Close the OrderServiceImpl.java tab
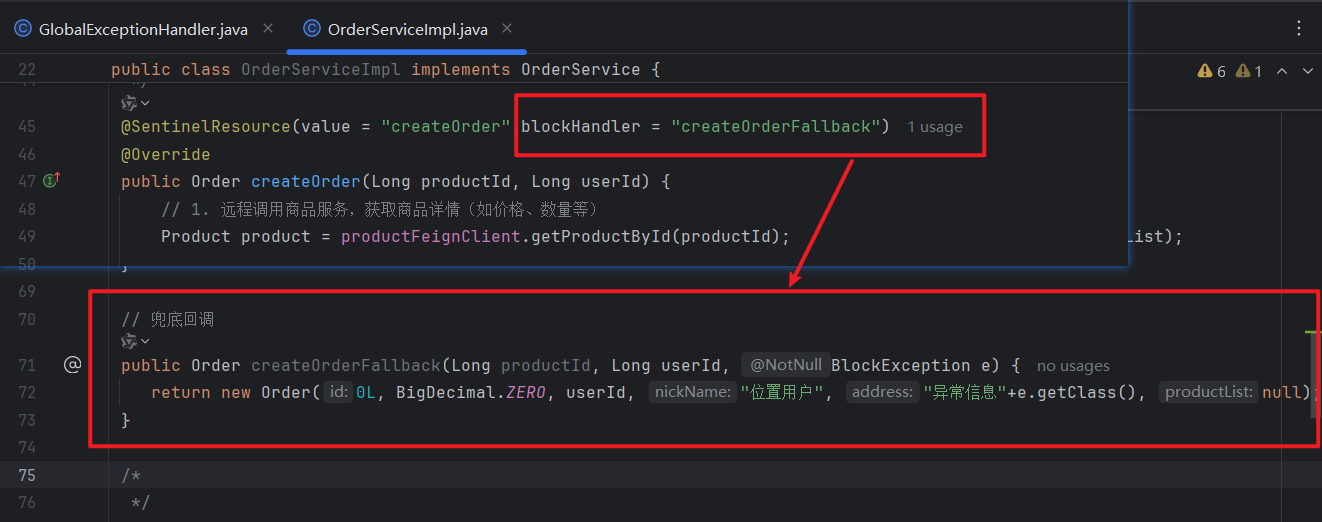 tap(508, 29)
